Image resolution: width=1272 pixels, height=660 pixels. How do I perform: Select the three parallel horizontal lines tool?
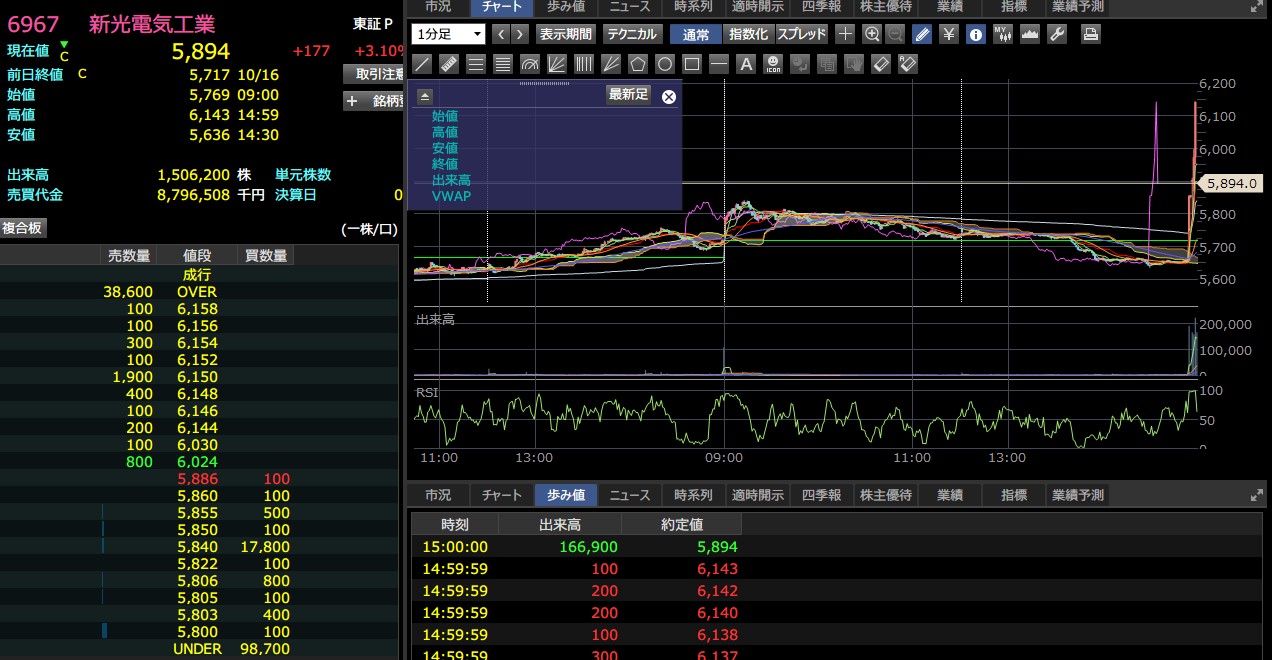tap(476, 64)
